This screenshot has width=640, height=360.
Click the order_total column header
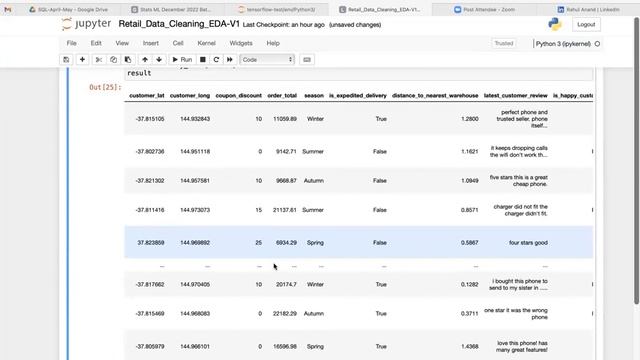click(x=282, y=96)
